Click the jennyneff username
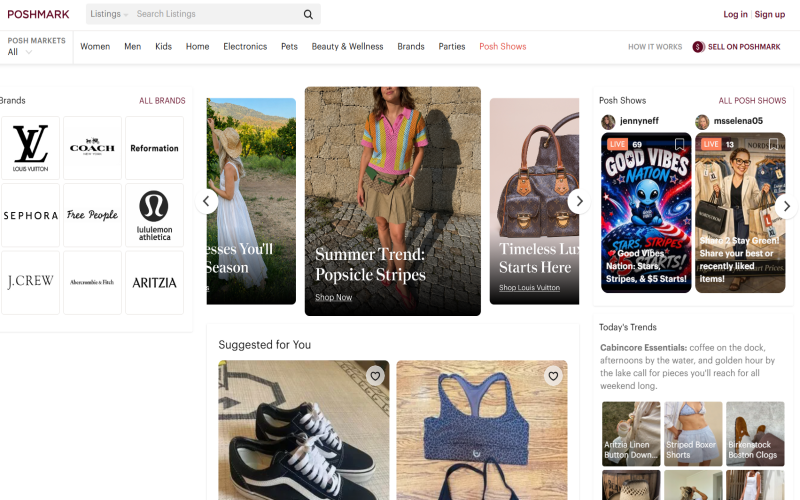Viewport: 800px width, 500px height. [639, 121]
